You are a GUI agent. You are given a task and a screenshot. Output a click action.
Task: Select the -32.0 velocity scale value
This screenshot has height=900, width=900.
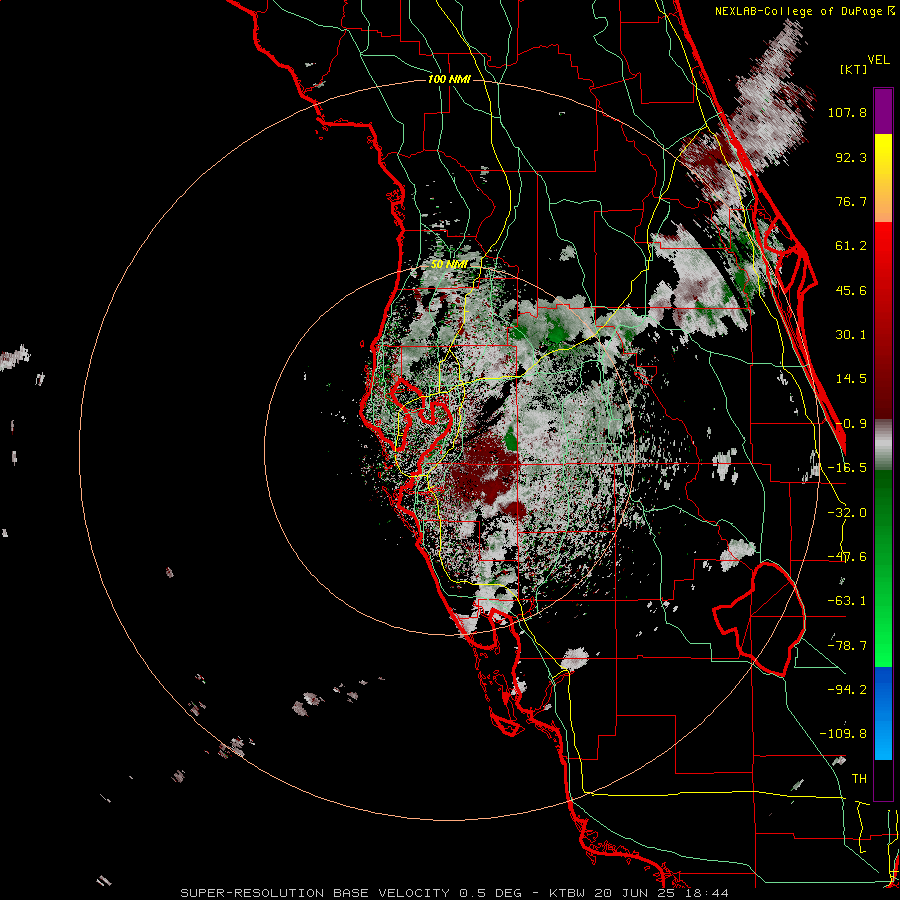coord(847,513)
